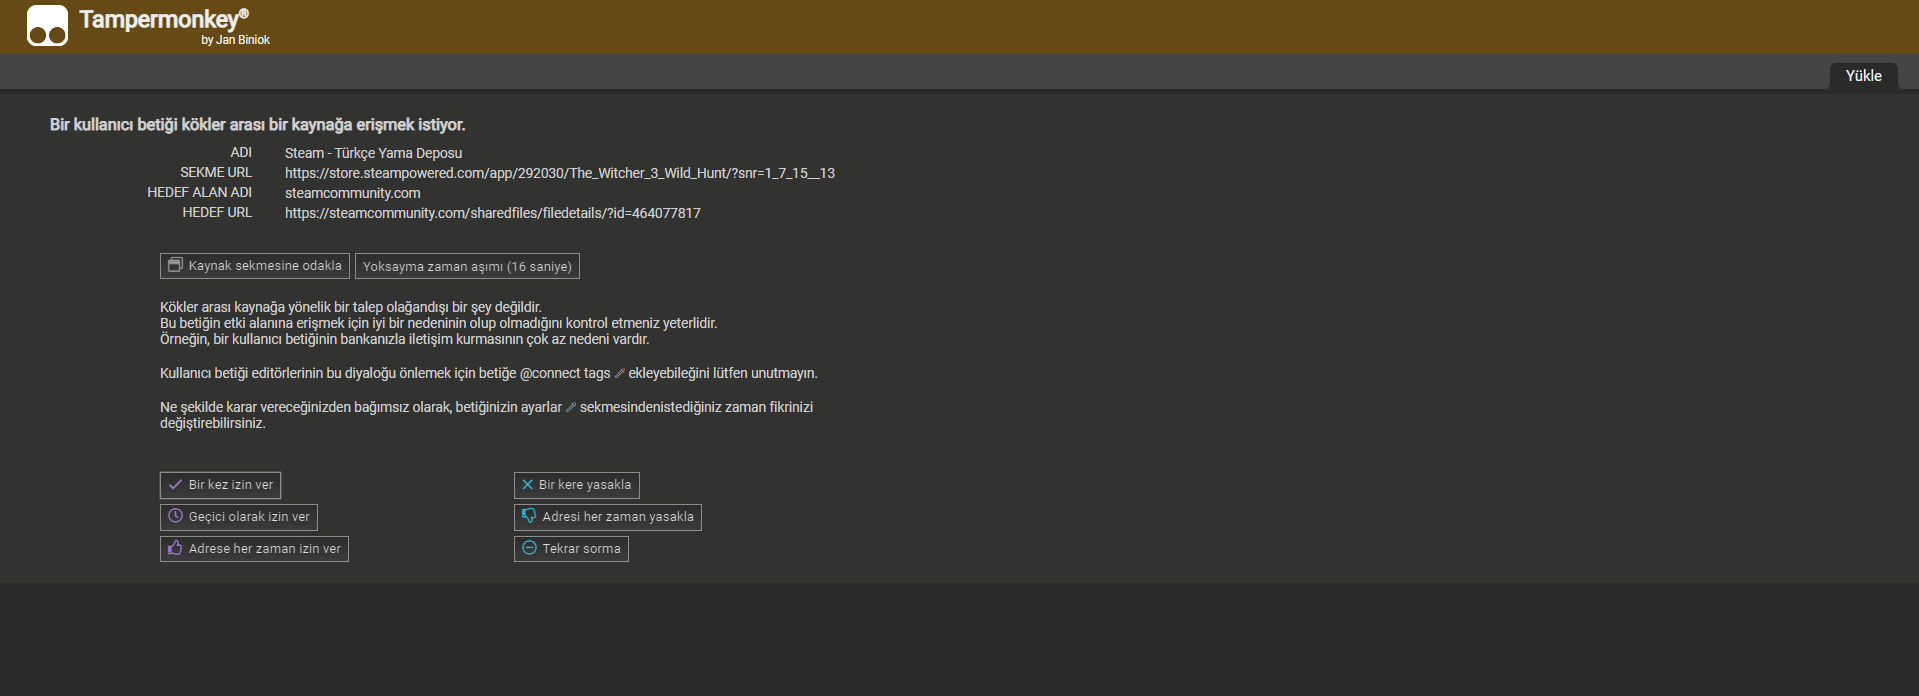The height and width of the screenshot is (696, 1919).
Task: Click script name 'Steam - Türkçe Yama Deposu'
Action: tap(373, 153)
